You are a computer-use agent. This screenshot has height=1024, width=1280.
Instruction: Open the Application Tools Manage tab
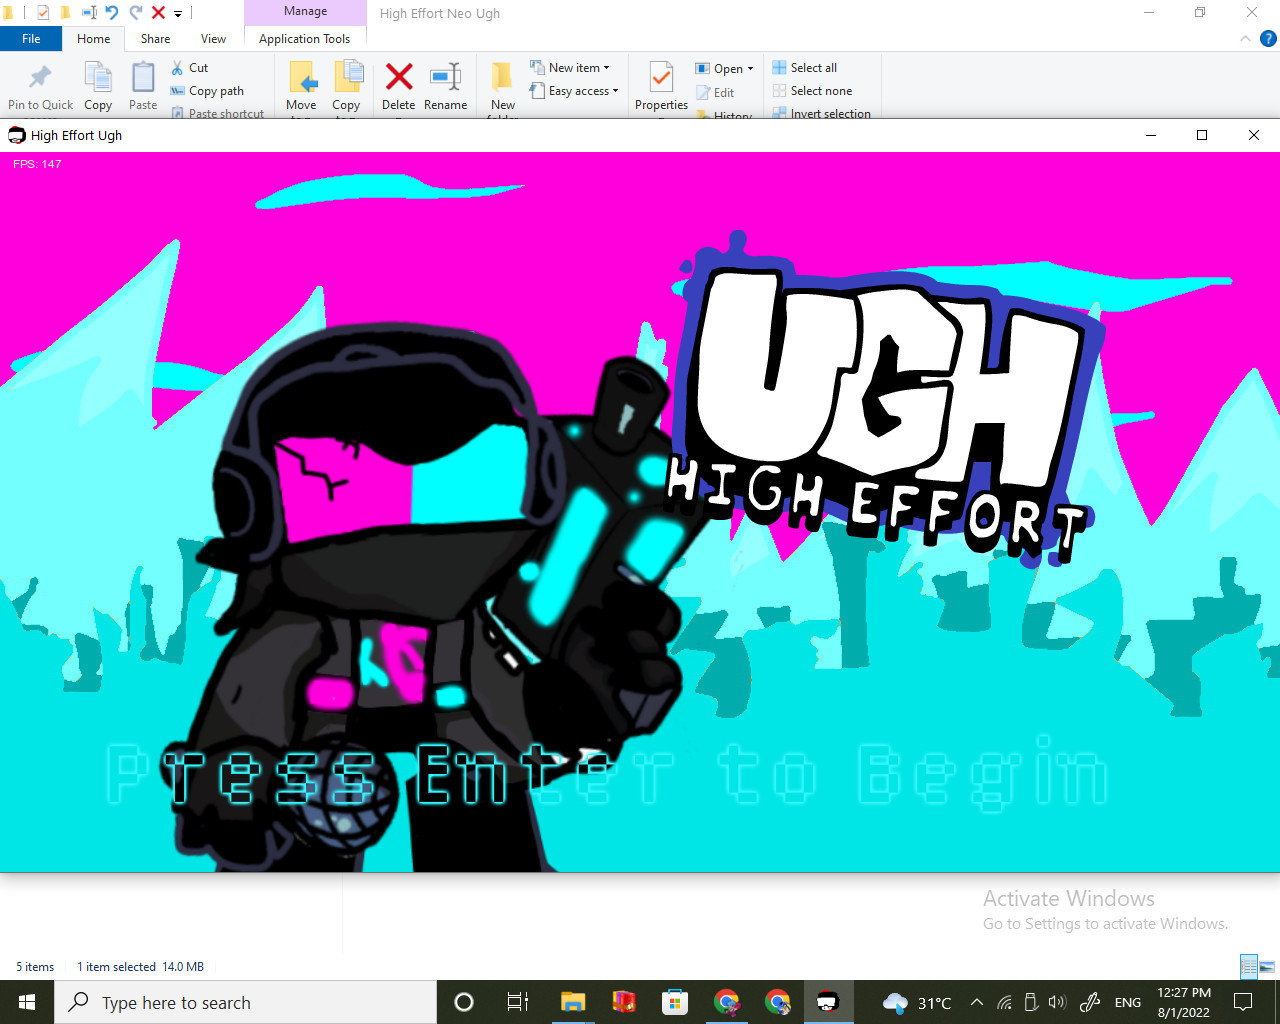[305, 11]
